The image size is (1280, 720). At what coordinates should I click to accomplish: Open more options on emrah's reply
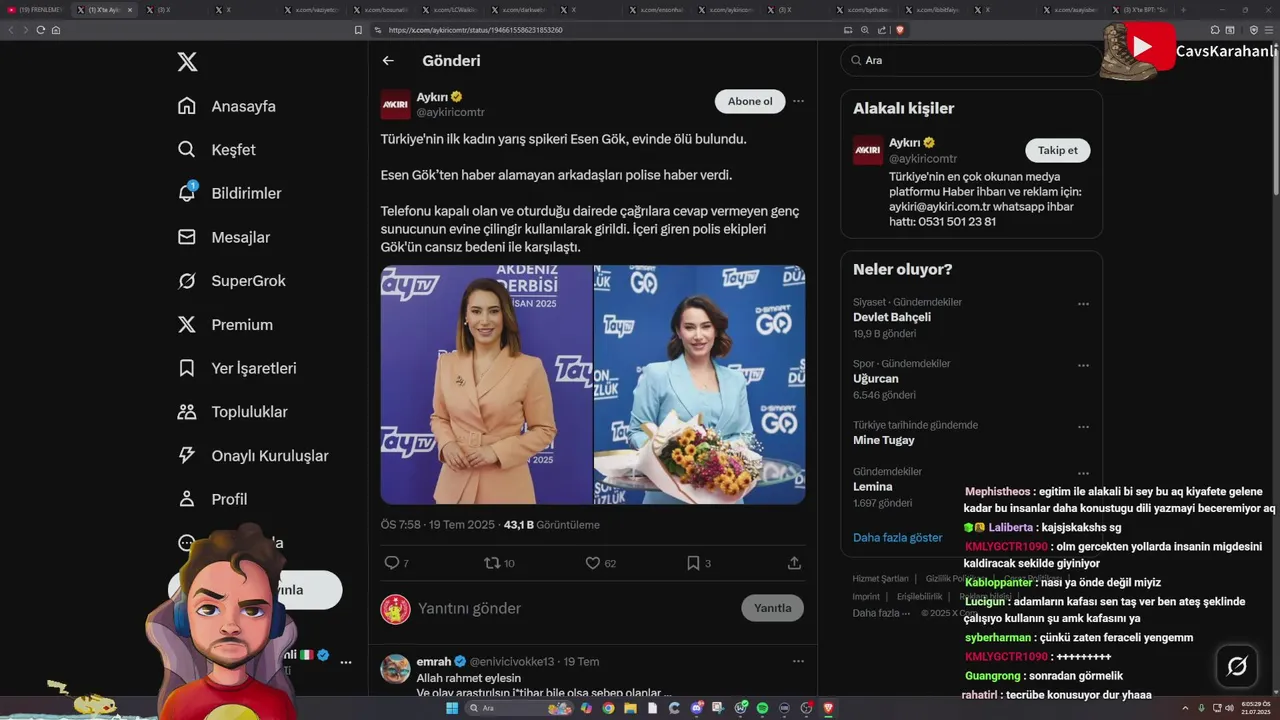pyautogui.click(x=798, y=661)
